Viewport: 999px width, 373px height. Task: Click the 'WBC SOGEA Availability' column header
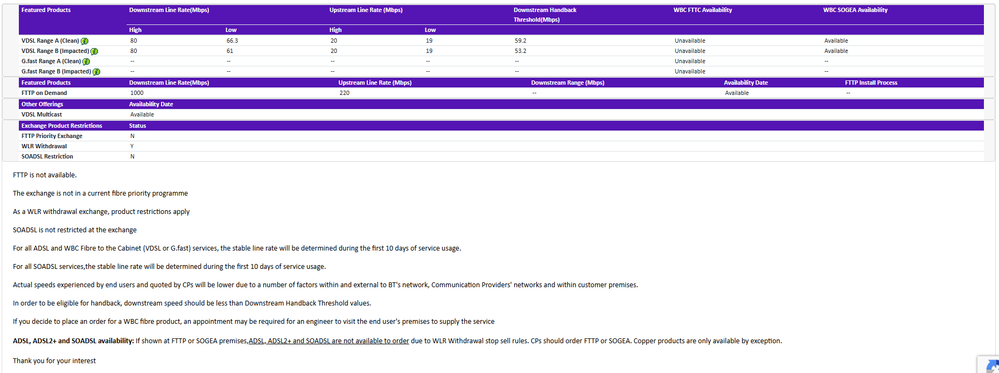click(x=855, y=10)
